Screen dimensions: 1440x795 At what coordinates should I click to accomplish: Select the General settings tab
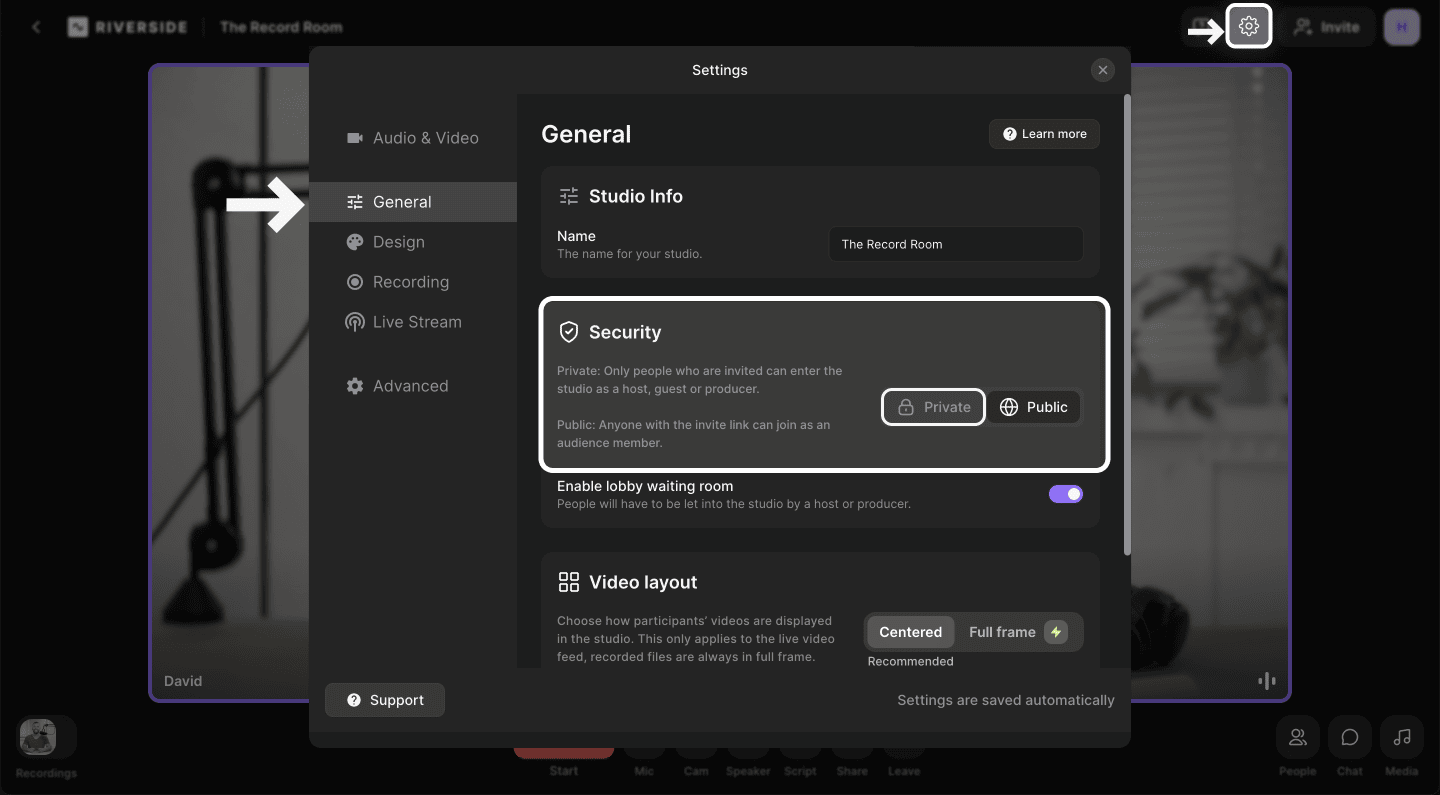pyautogui.click(x=413, y=202)
